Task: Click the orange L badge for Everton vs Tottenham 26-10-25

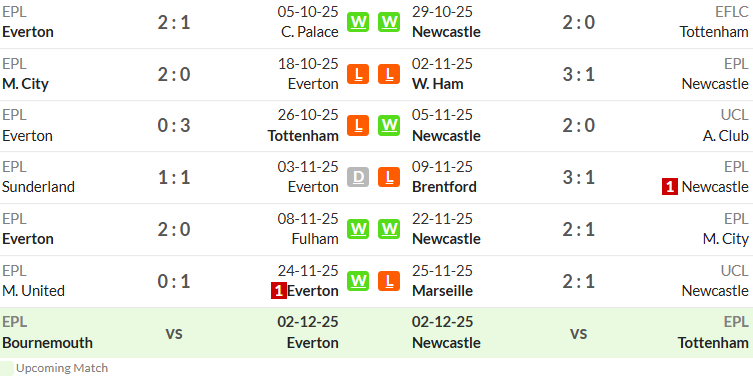Action: click(x=358, y=125)
